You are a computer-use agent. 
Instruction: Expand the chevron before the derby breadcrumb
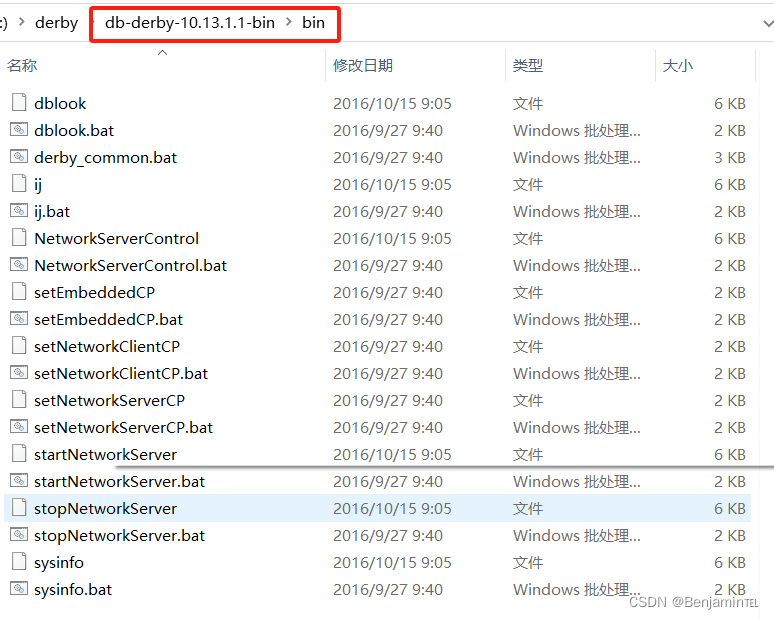coord(22,22)
